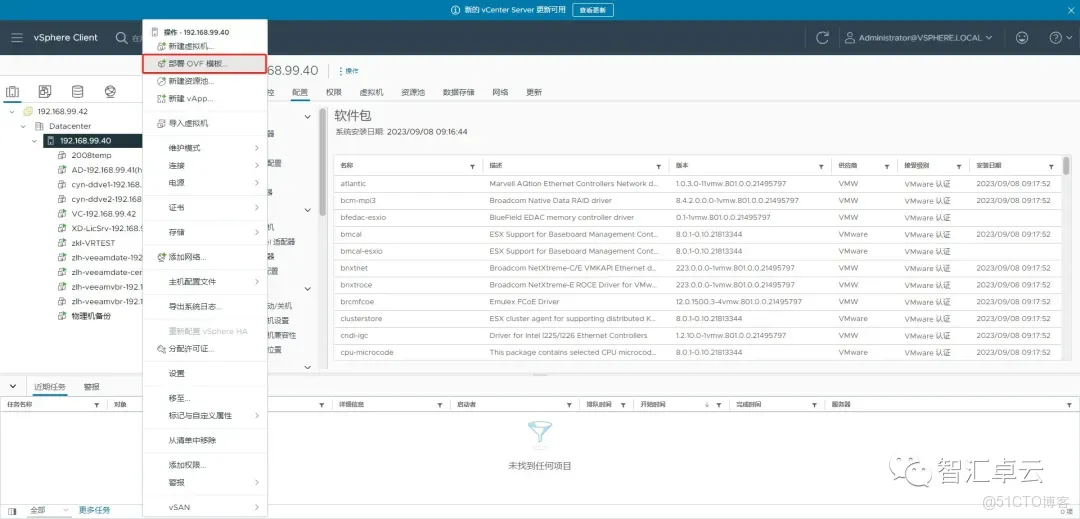Filter the 安装日期 column
The width and height of the screenshot is (1080, 519).
[1051, 167]
